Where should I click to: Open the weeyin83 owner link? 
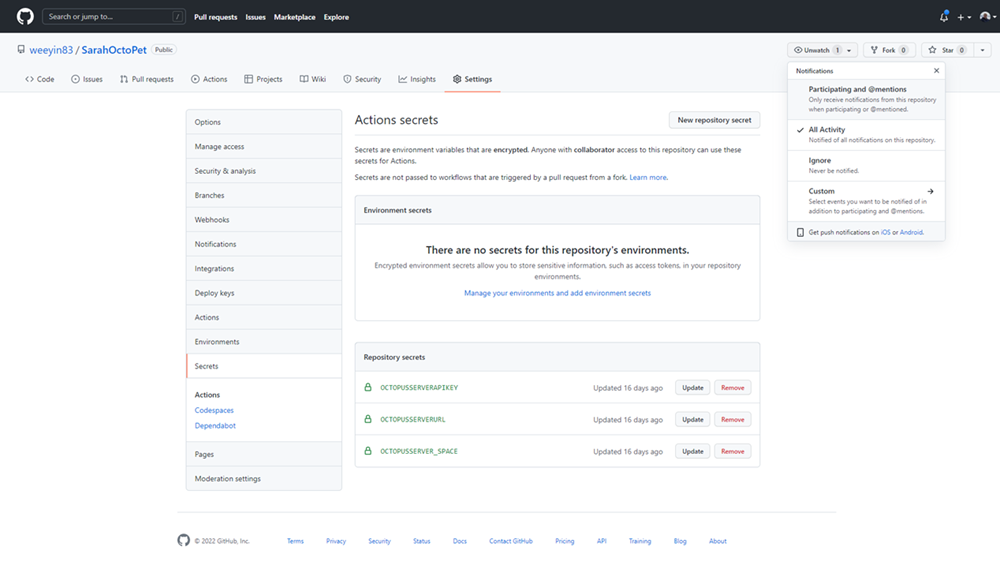coord(51,50)
